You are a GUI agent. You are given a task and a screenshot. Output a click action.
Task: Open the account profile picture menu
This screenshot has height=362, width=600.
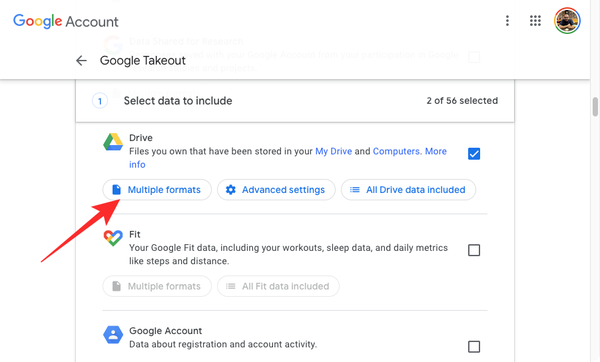[567, 21]
